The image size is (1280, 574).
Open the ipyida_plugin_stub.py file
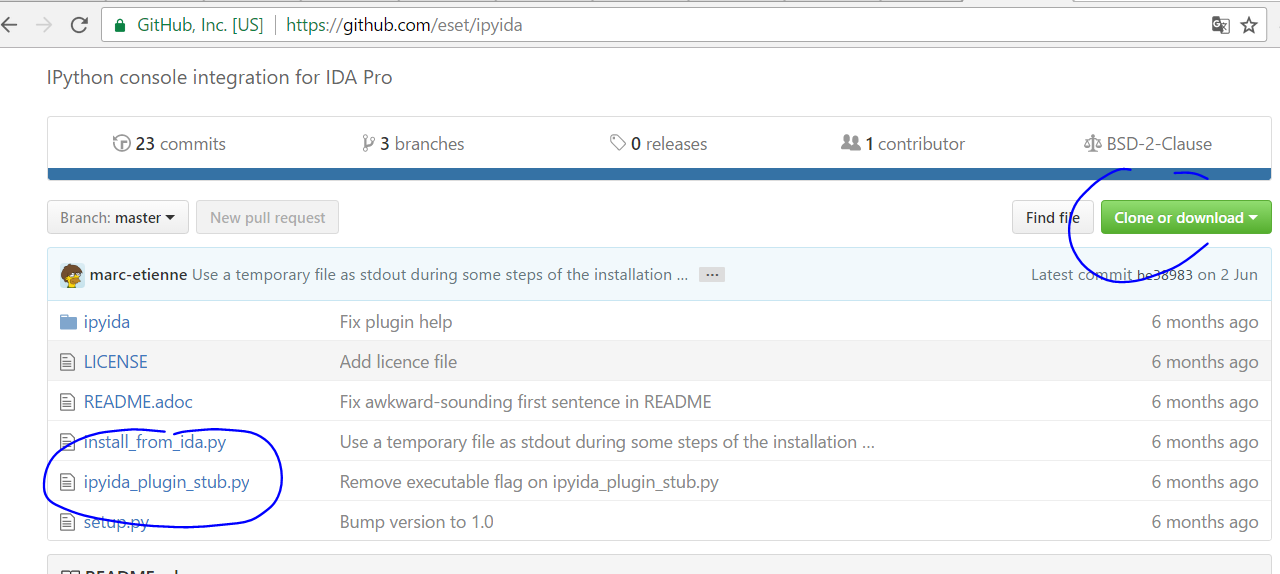coord(167,482)
